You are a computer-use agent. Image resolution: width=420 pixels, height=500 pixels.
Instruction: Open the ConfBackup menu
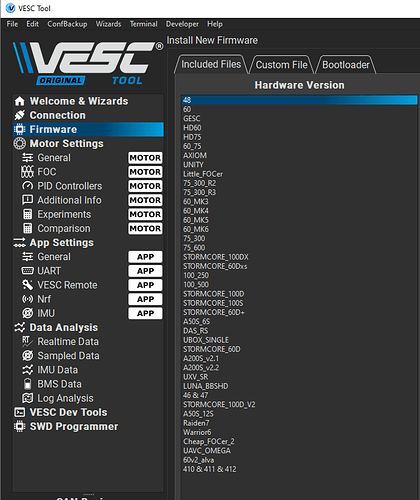tap(67, 24)
